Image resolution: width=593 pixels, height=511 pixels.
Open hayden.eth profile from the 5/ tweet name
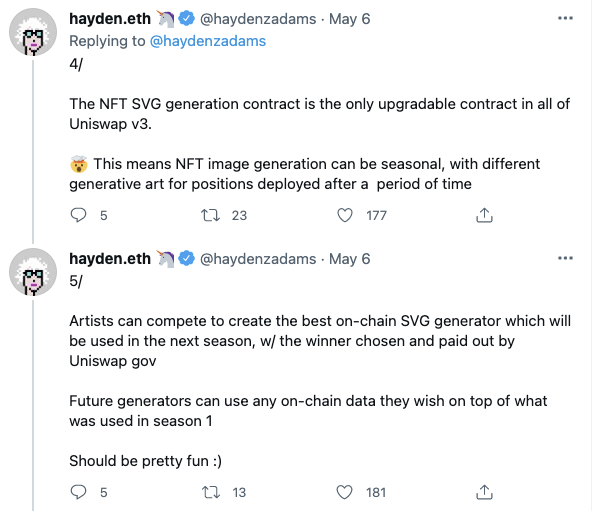pyautogui.click(x=110, y=259)
